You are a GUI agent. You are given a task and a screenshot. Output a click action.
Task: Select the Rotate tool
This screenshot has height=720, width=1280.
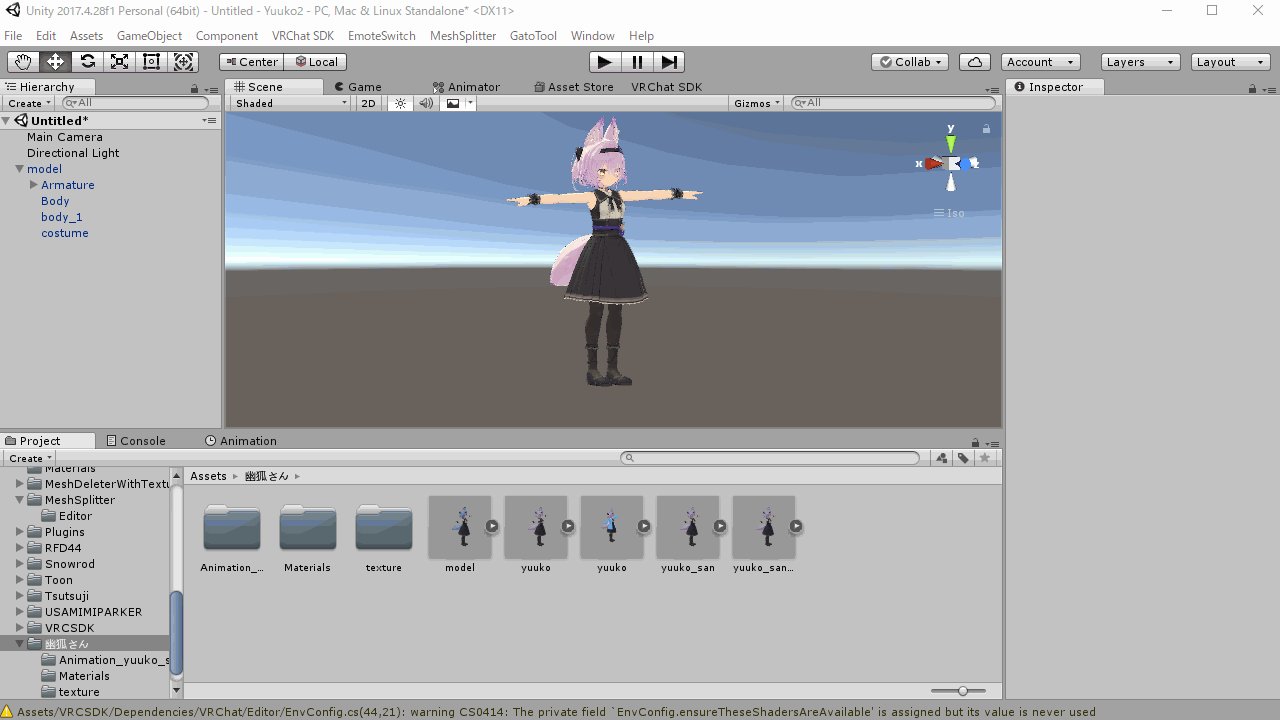click(87, 62)
